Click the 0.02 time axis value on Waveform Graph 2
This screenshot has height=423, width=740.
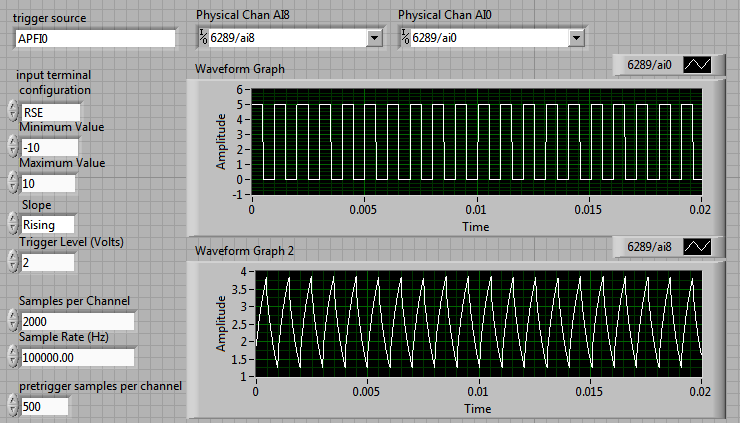[x=699, y=391]
